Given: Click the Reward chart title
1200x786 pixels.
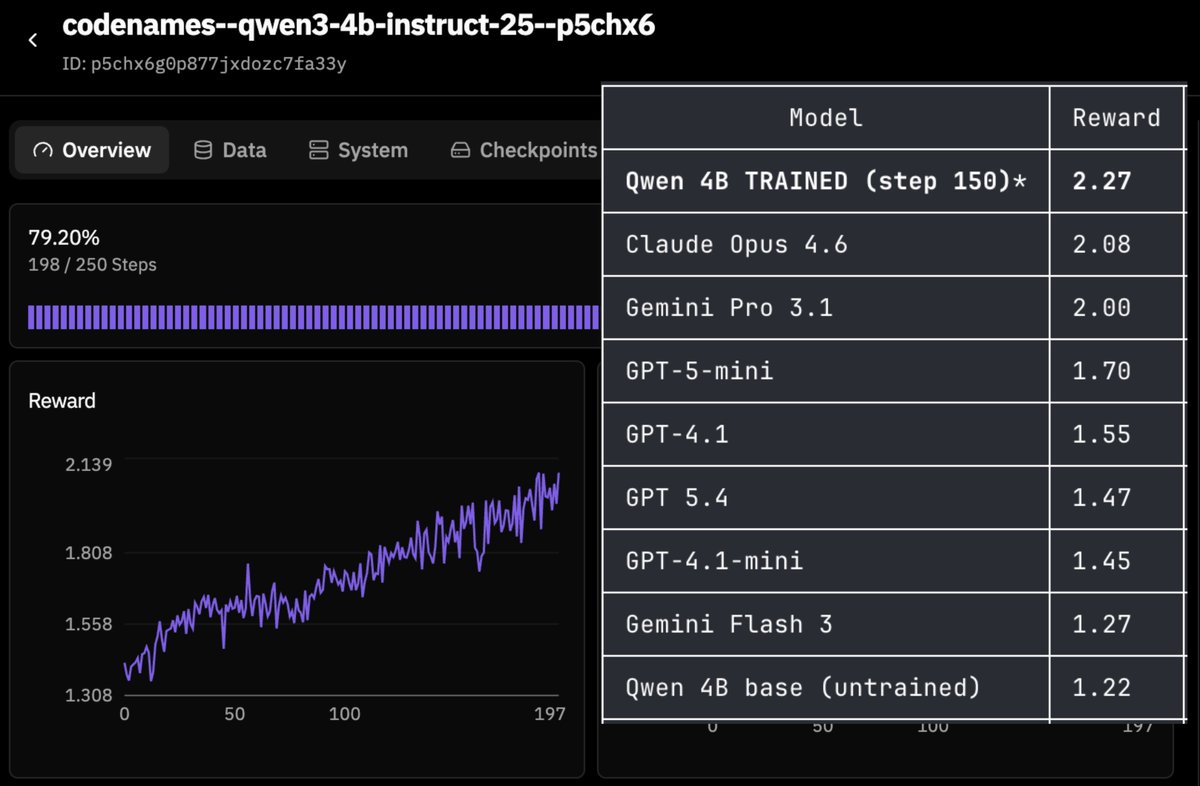Looking at the screenshot, I should pyautogui.click(x=62, y=401).
